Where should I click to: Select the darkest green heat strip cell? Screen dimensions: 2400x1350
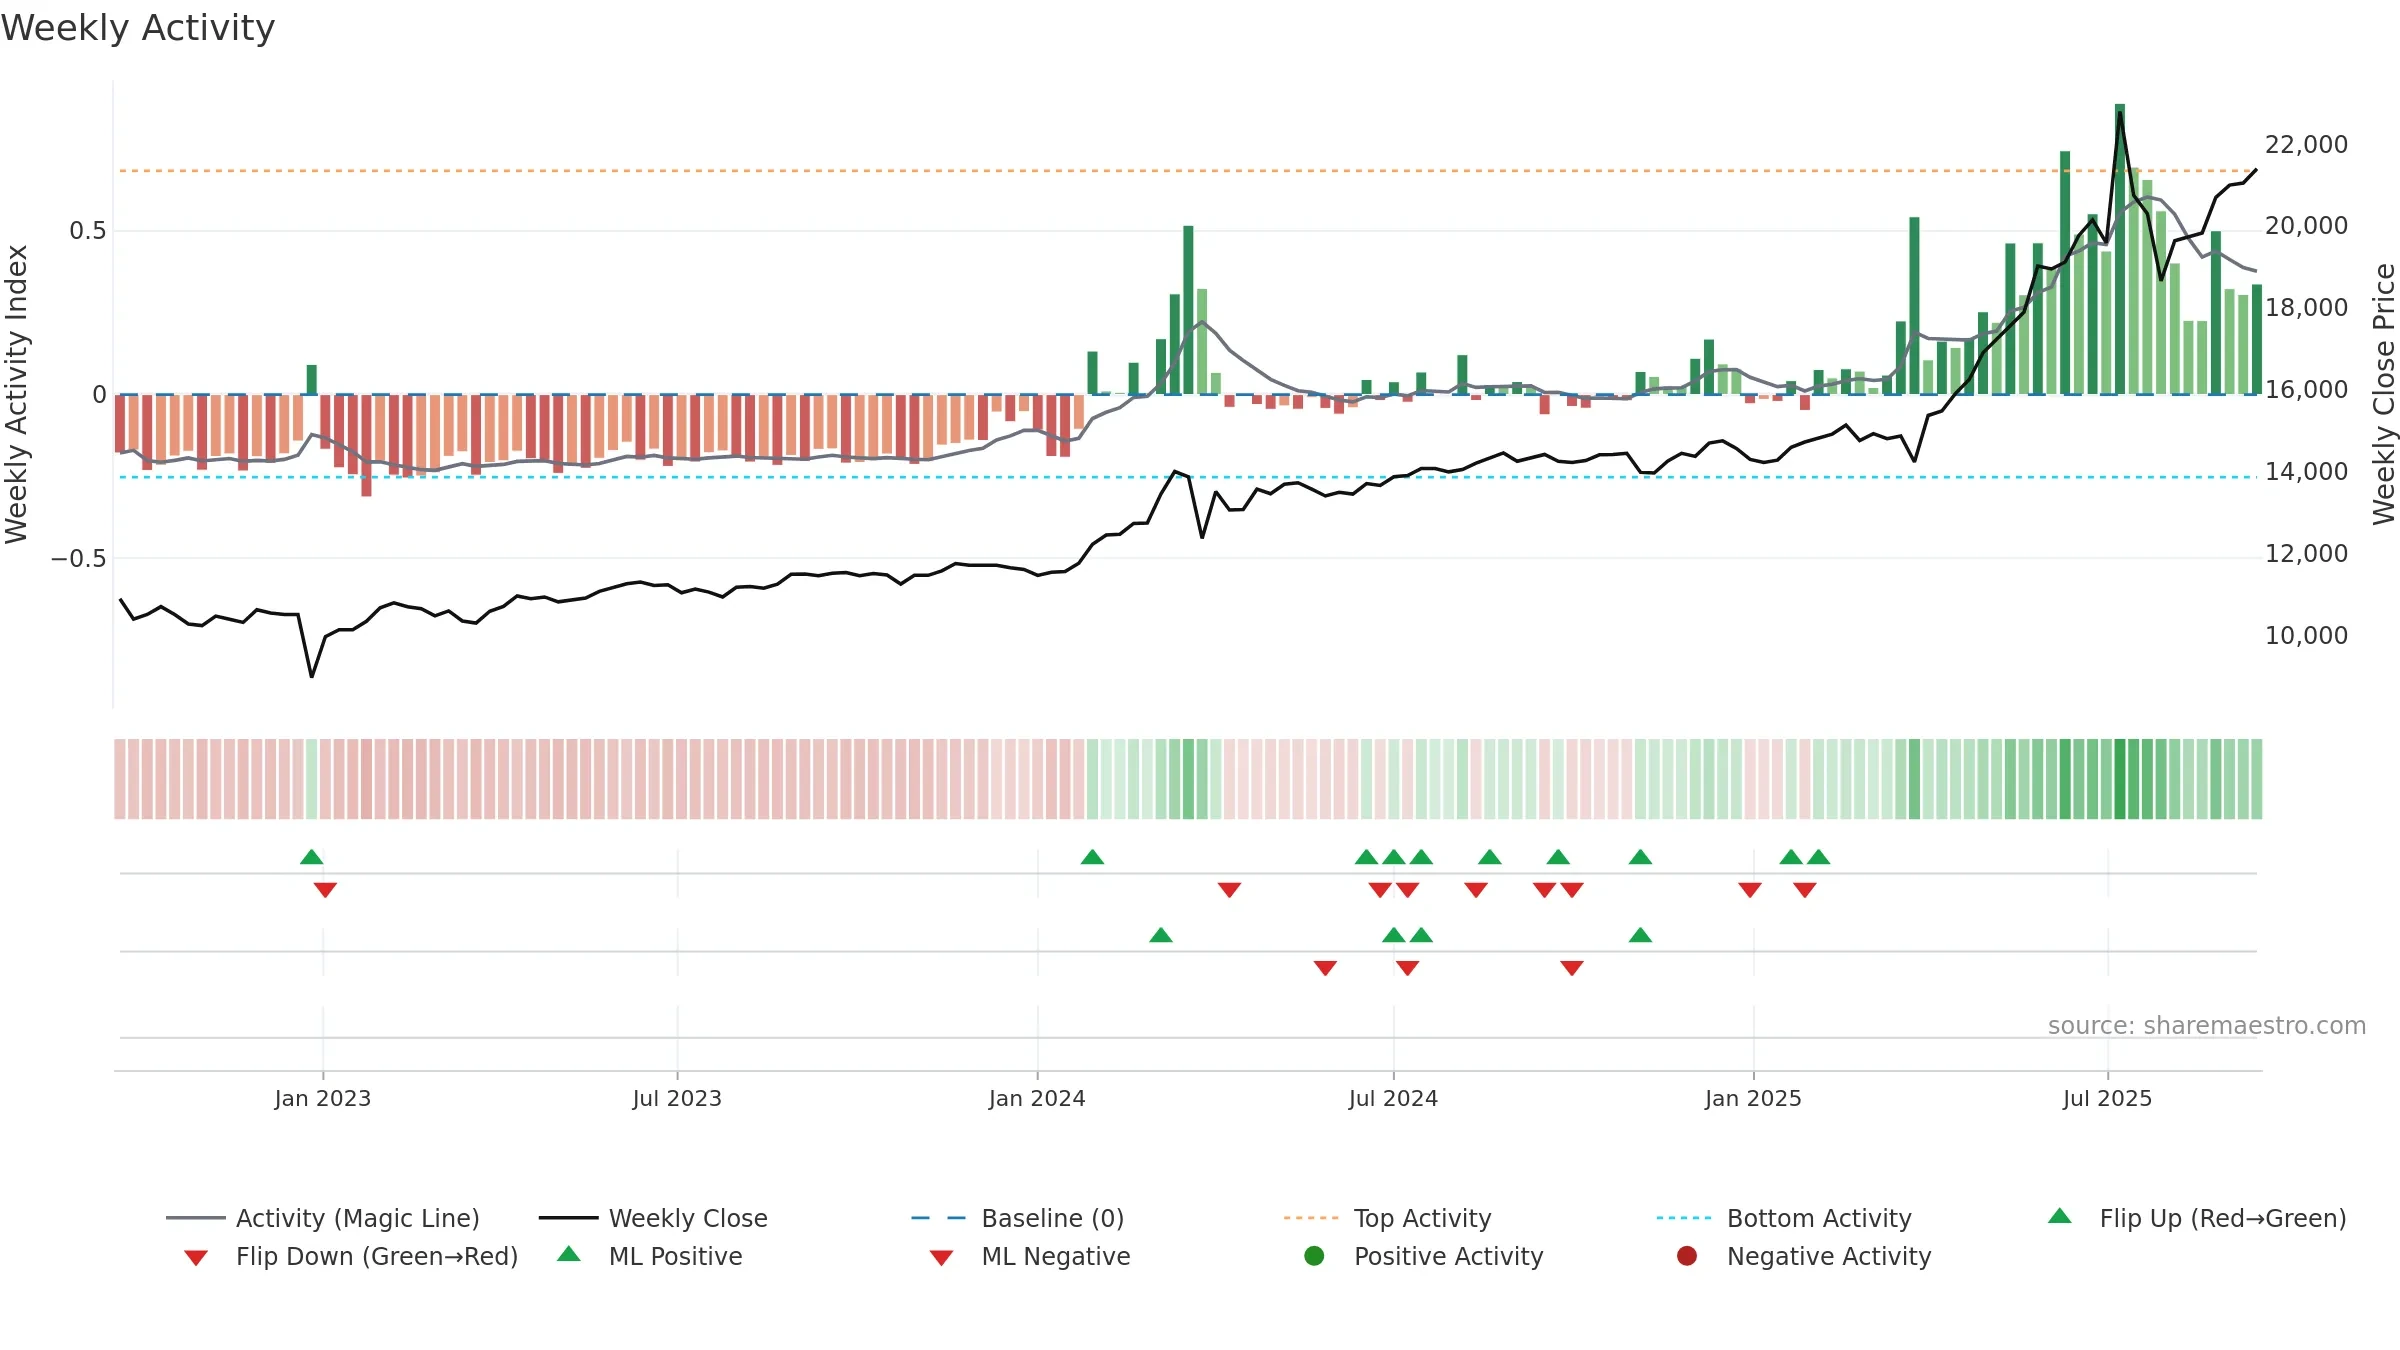tap(2120, 779)
